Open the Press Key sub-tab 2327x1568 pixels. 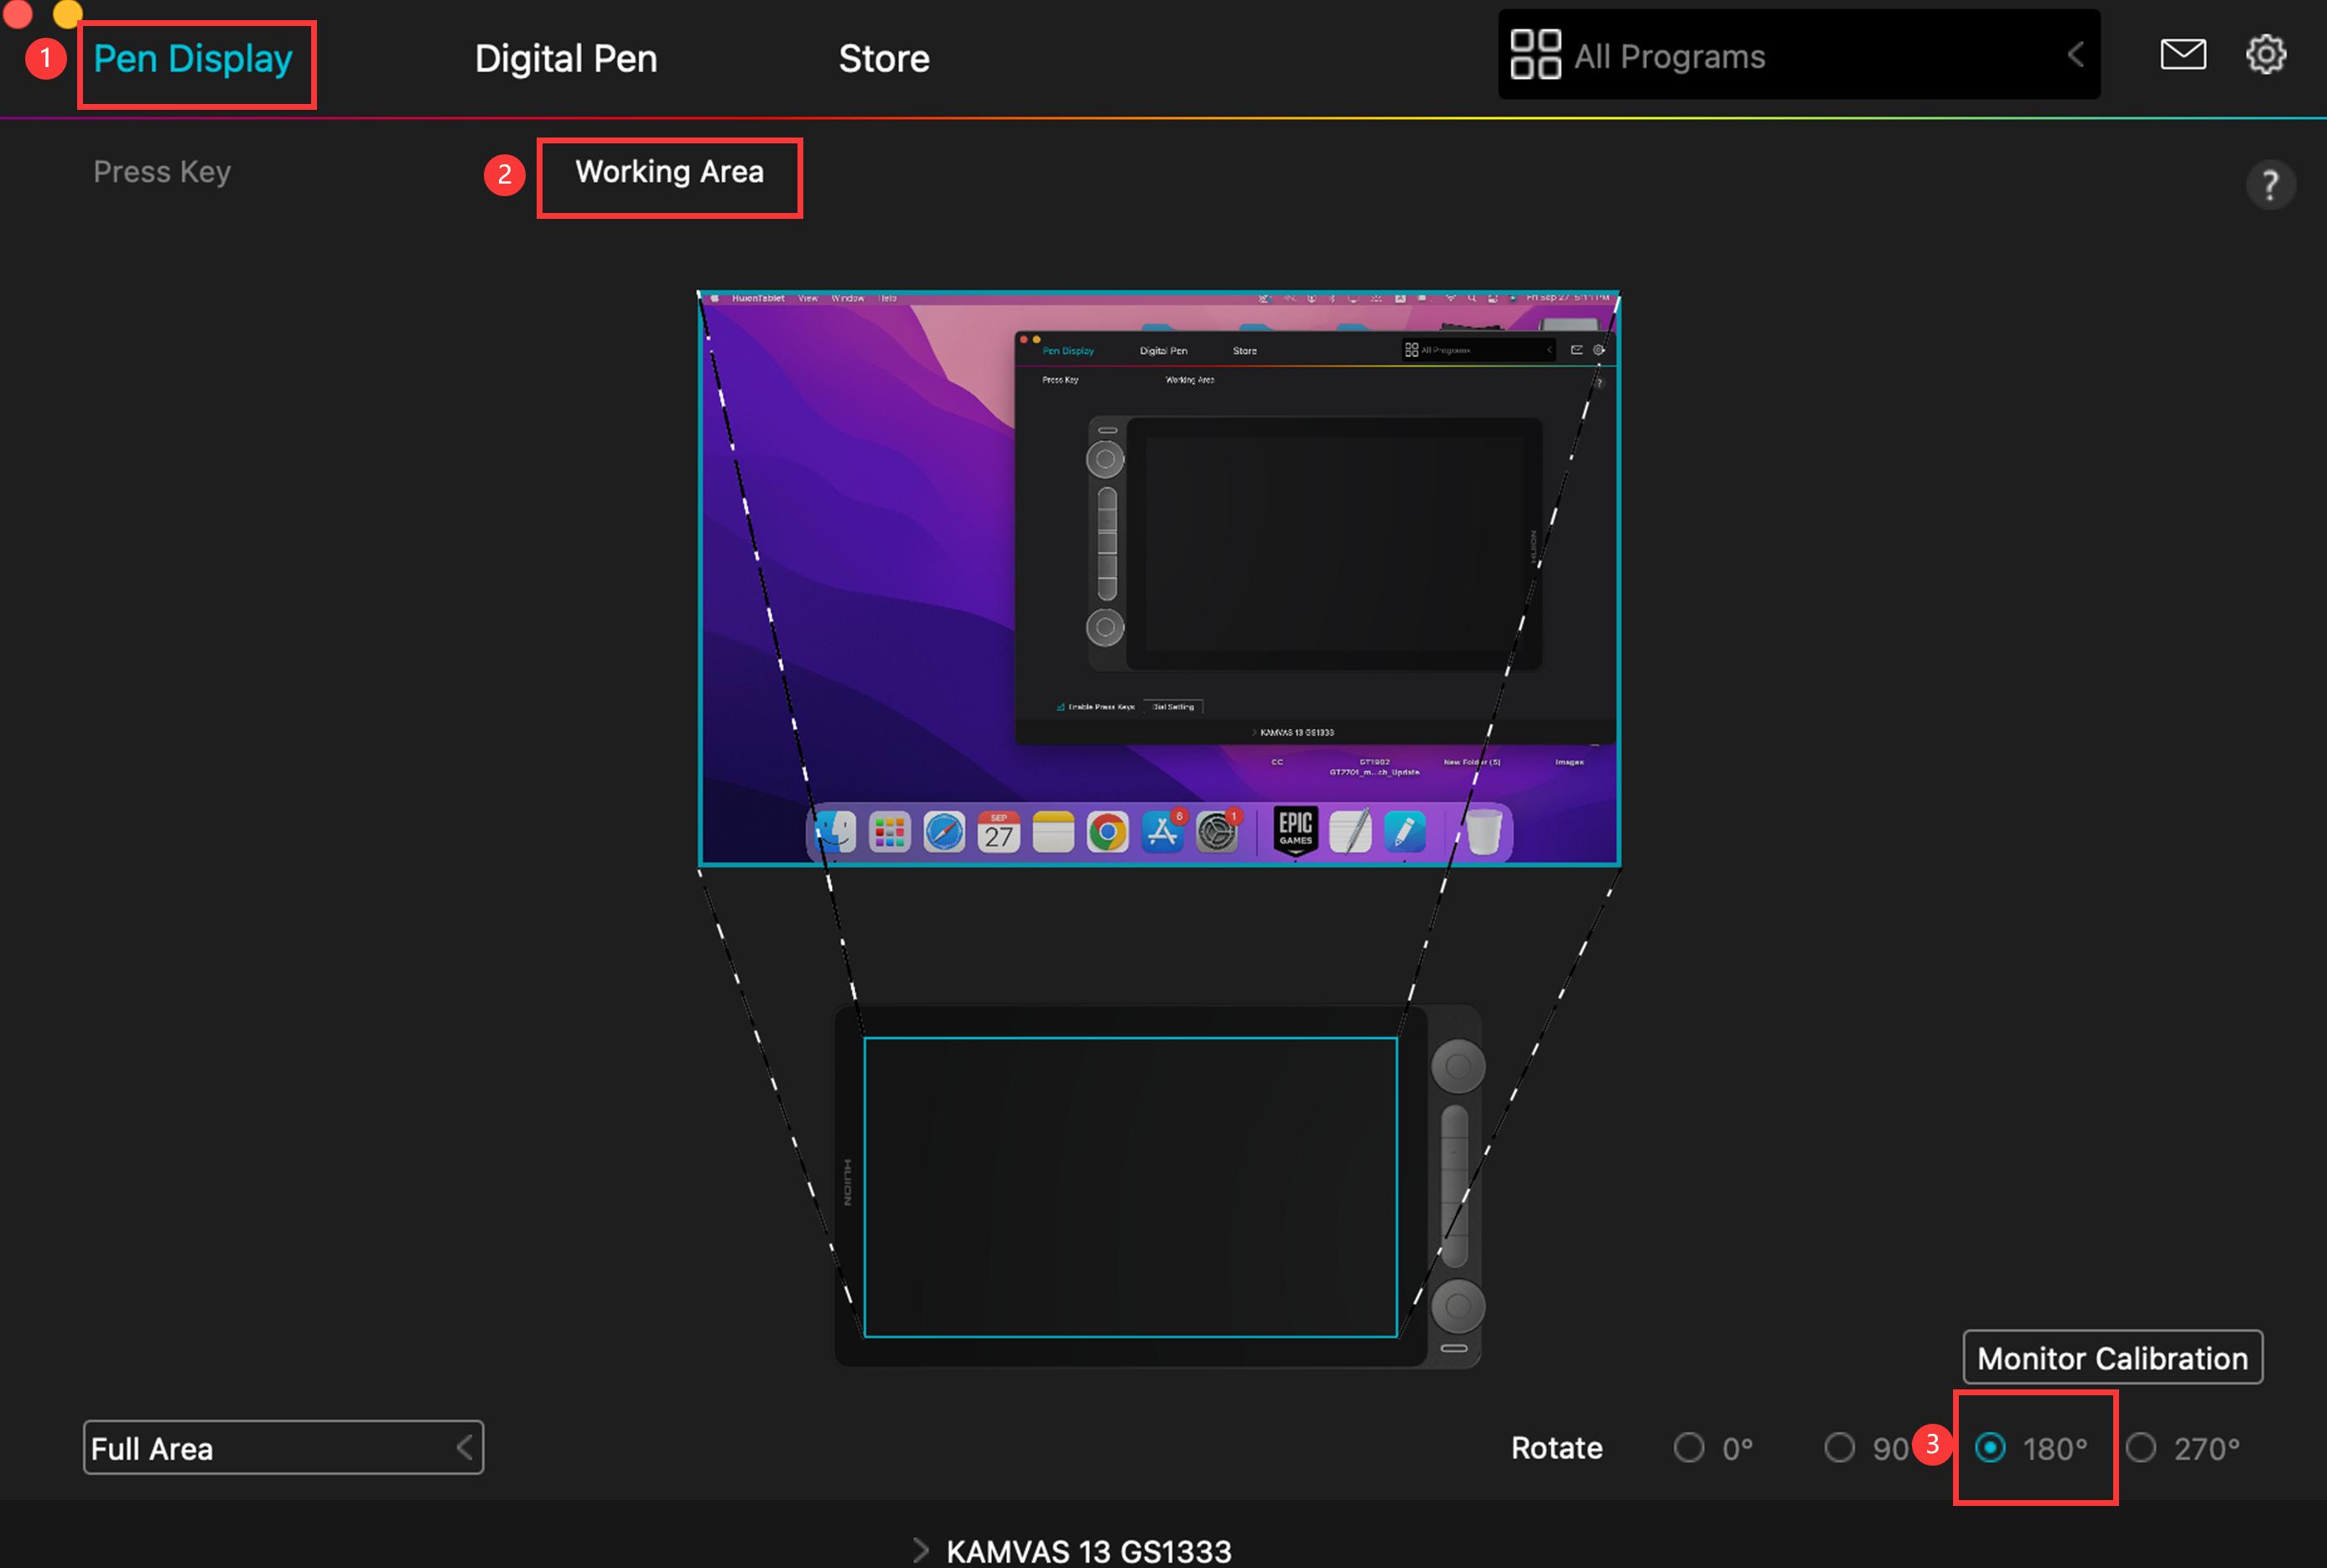(162, 172)
